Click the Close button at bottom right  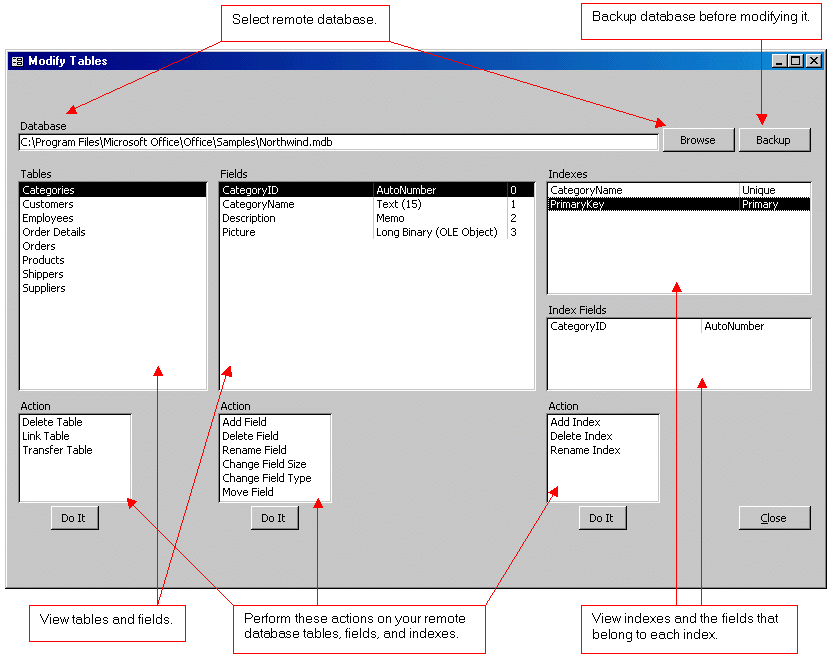pos(773,518)
